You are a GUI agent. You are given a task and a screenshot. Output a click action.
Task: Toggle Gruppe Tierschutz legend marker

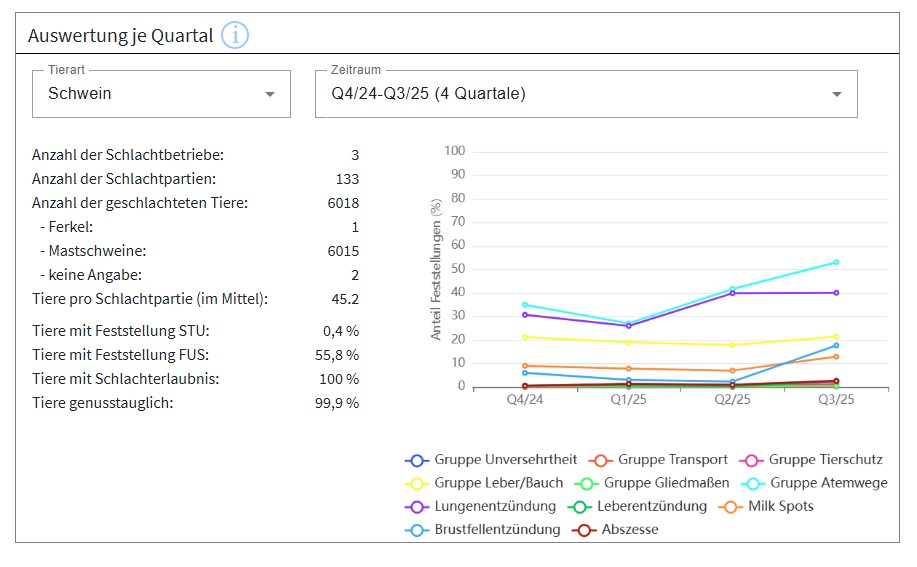(751, 460)
